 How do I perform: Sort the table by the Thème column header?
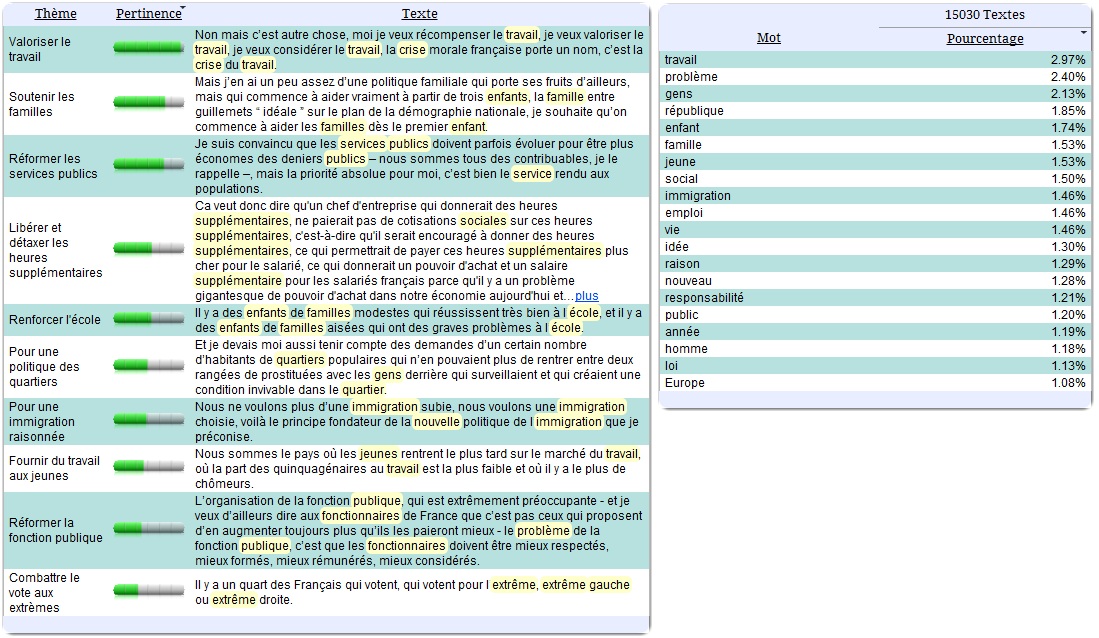tap(55, 13)
